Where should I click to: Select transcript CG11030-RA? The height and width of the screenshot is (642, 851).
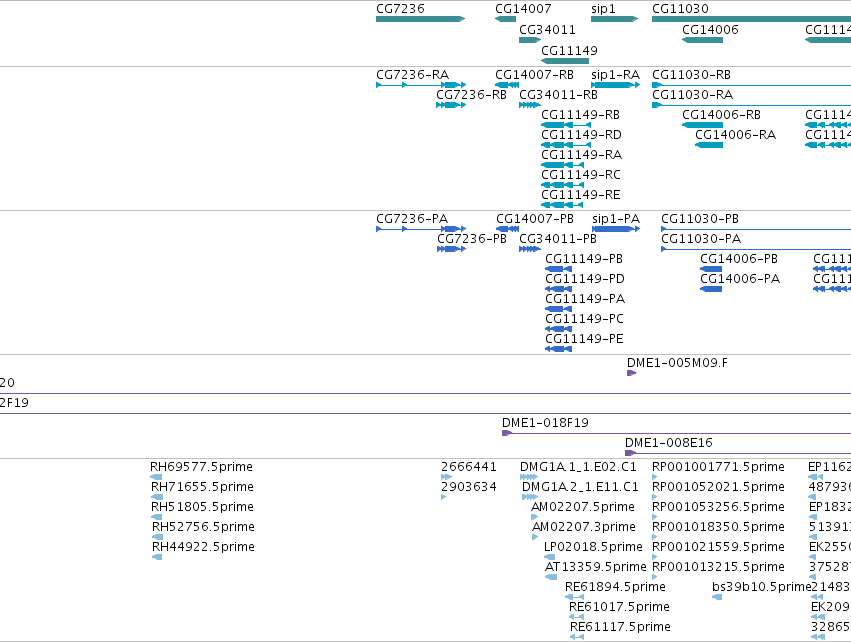(x=751, y=105)
